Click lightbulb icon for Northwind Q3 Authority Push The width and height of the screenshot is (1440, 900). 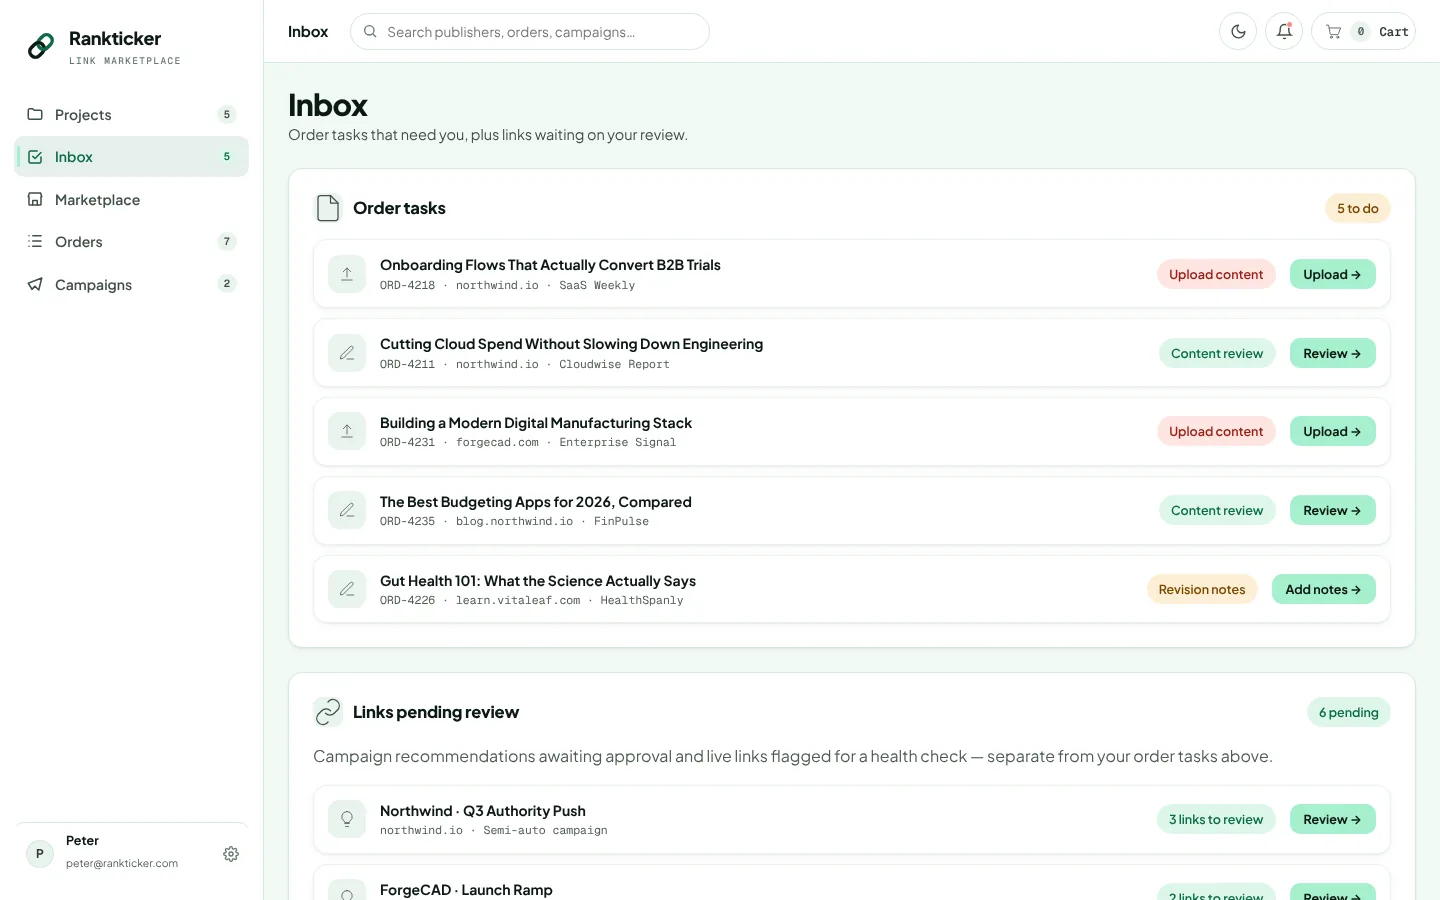click(347, 819)
